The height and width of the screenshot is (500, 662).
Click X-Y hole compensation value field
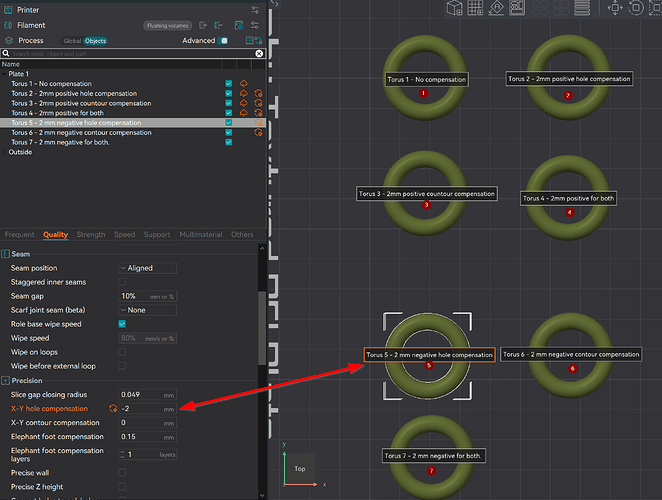coord(147,408)
